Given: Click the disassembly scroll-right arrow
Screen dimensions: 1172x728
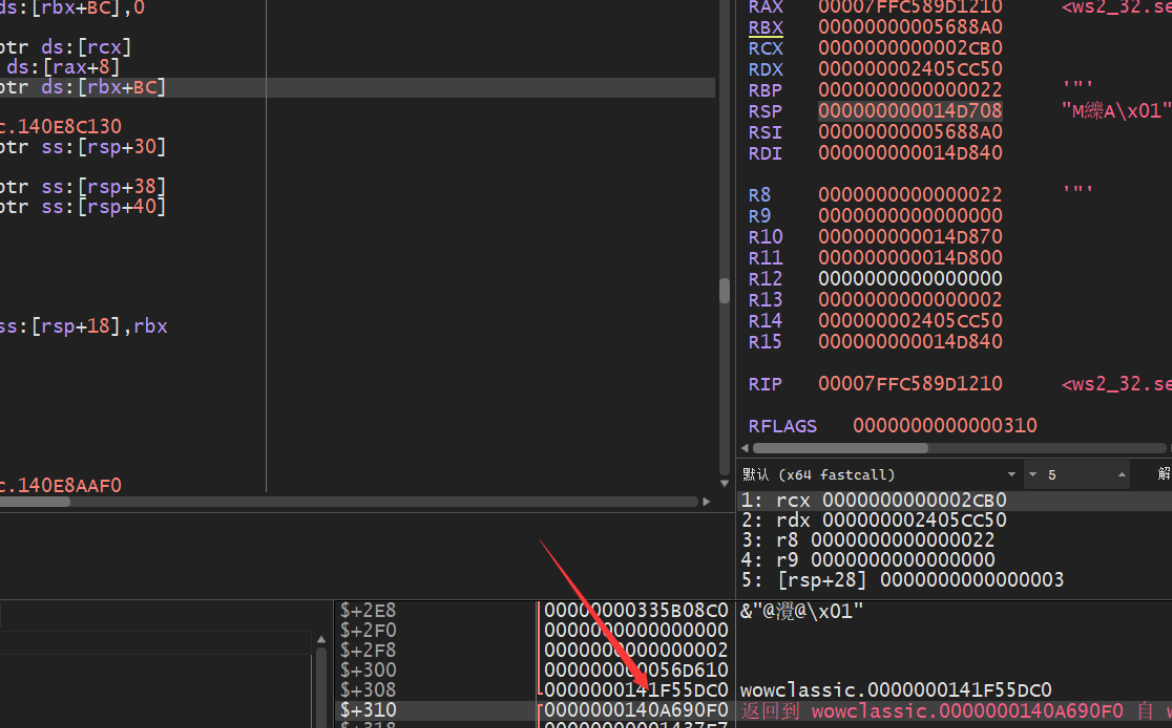Looking at the screenshot, I should tap(706, 502).
